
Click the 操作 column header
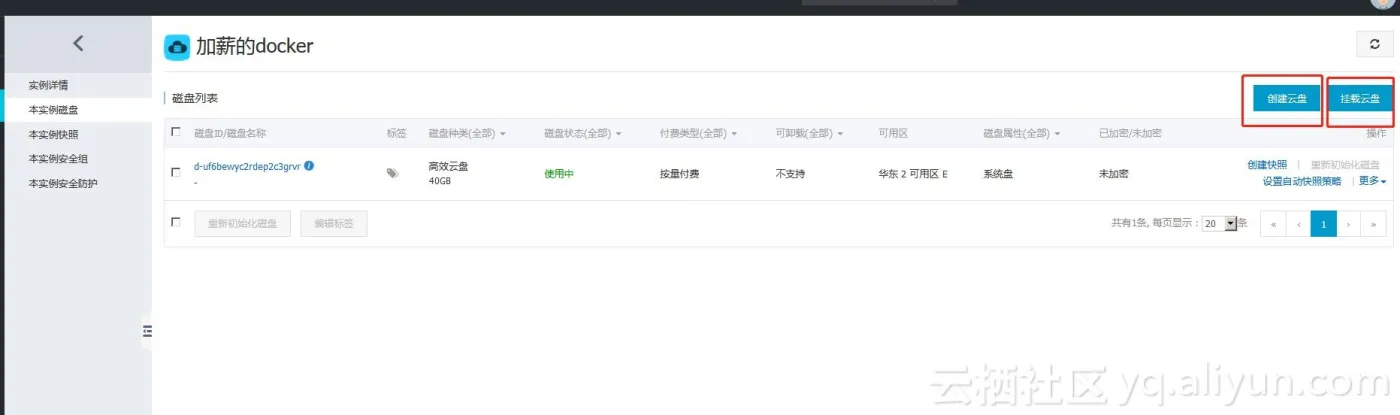(x=1376, y=133)
